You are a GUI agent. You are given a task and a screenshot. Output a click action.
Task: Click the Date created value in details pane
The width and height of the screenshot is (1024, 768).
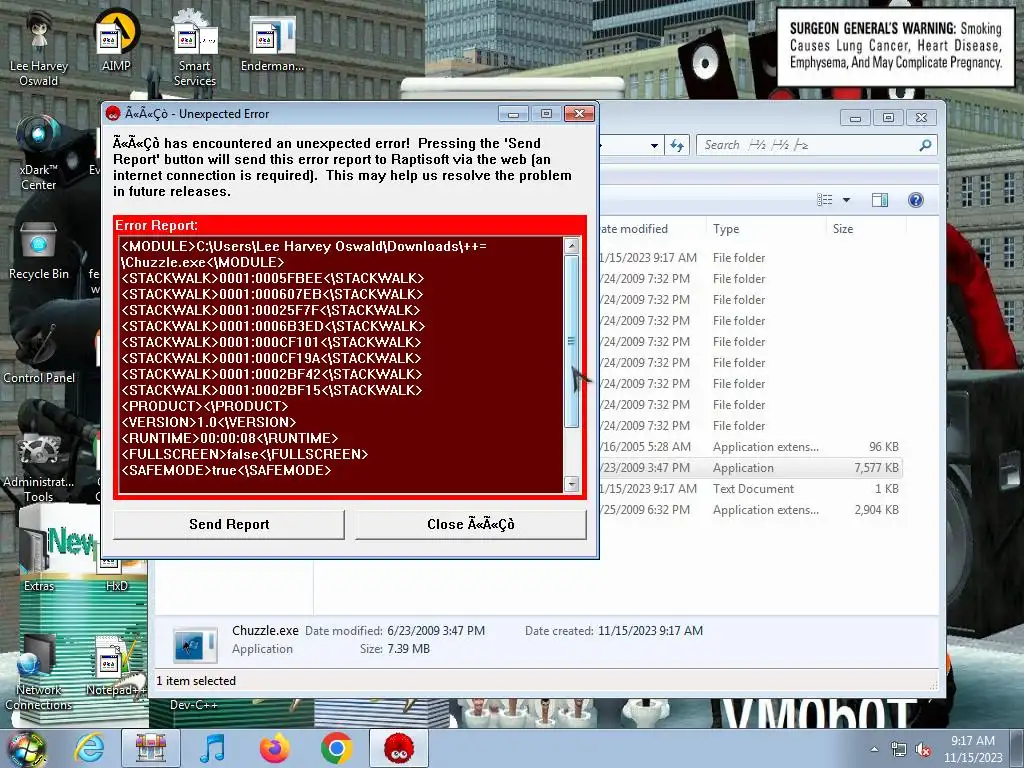[x=650, y=631]
